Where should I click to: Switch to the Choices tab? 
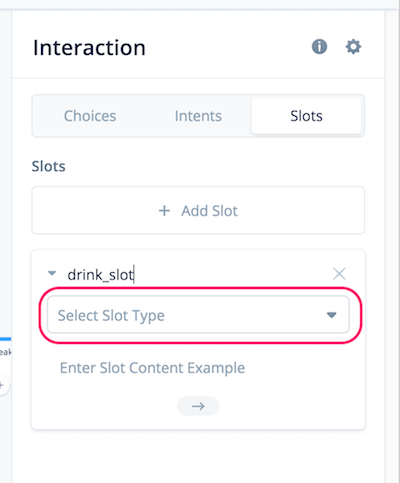click(90, 116)
